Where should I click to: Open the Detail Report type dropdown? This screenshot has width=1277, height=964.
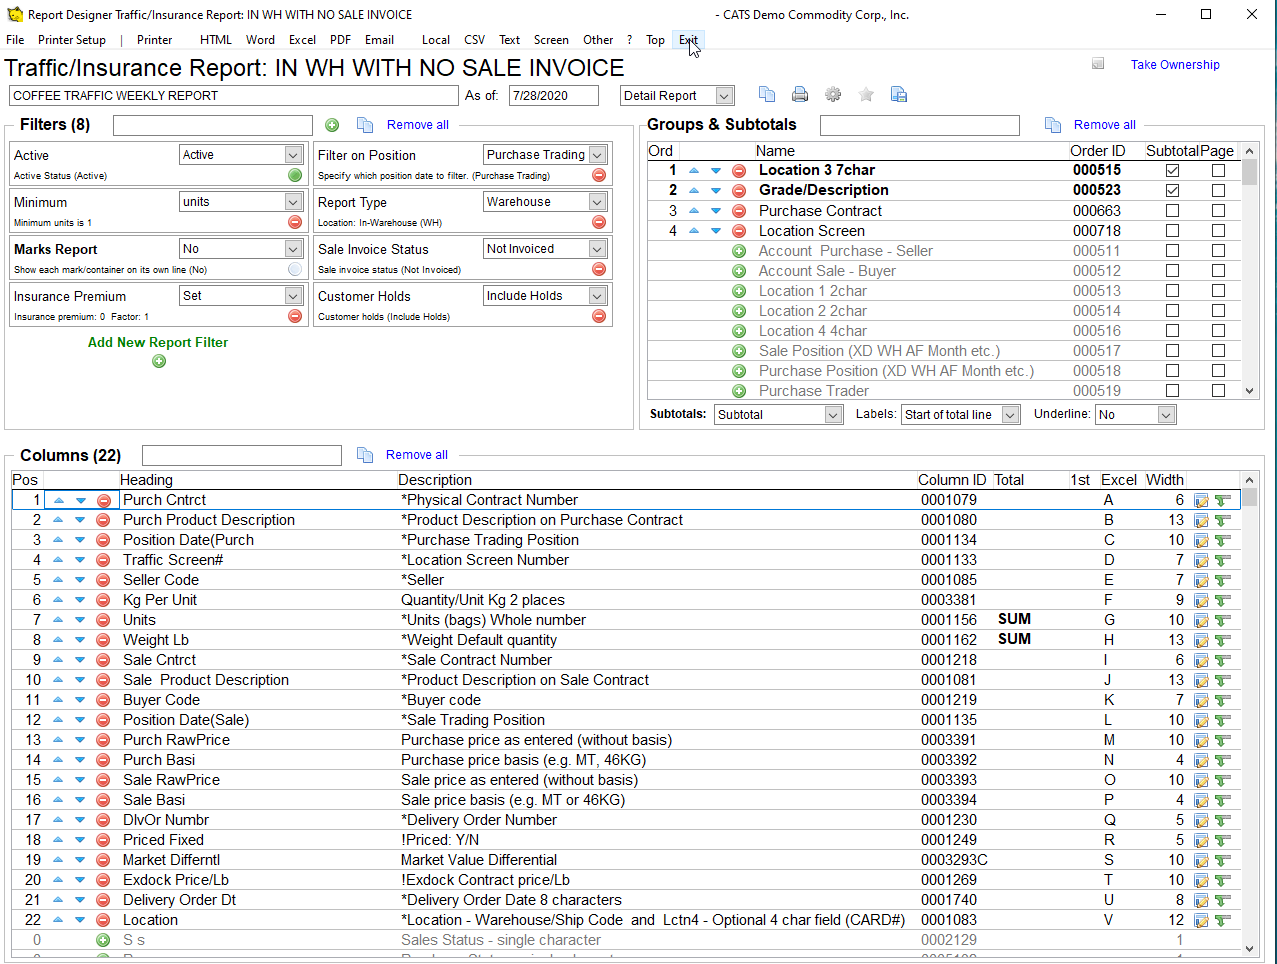(725, 96)
